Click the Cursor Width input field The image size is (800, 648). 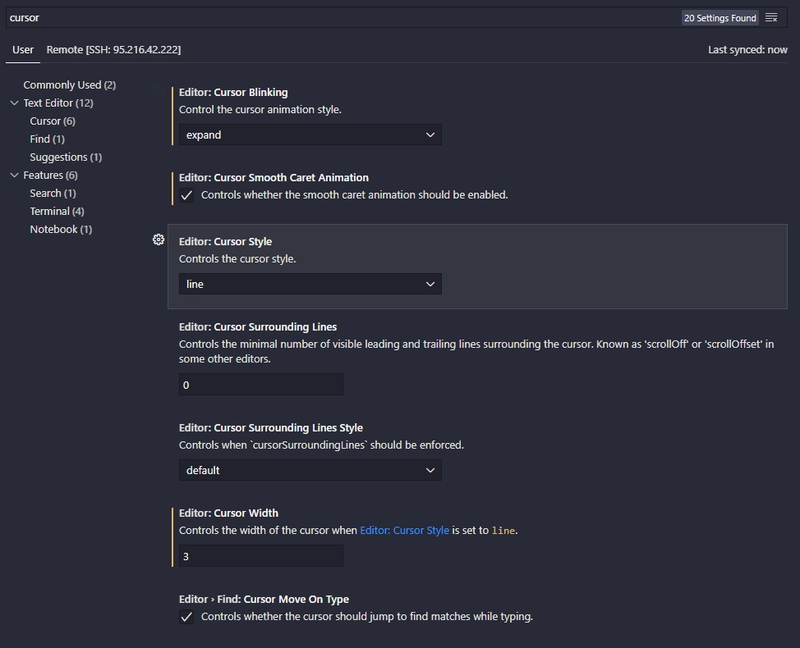pos(261,556)
